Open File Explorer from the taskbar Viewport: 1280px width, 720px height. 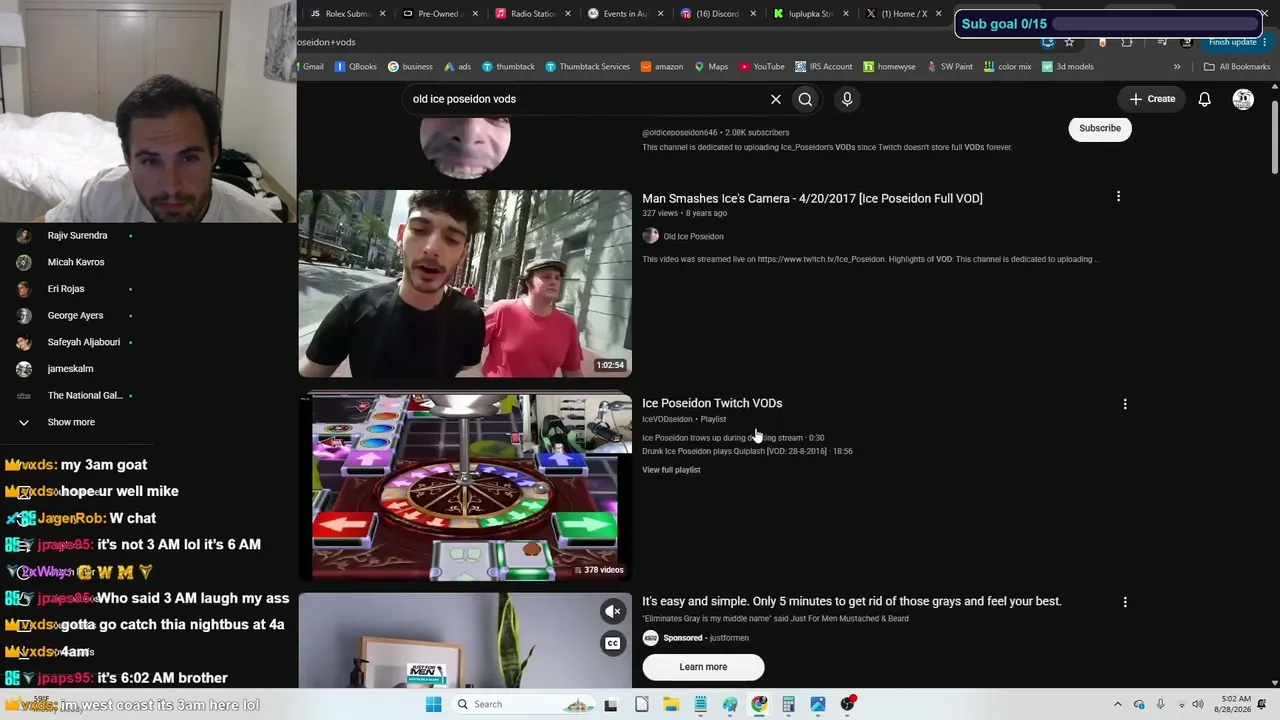coord(672,704)
